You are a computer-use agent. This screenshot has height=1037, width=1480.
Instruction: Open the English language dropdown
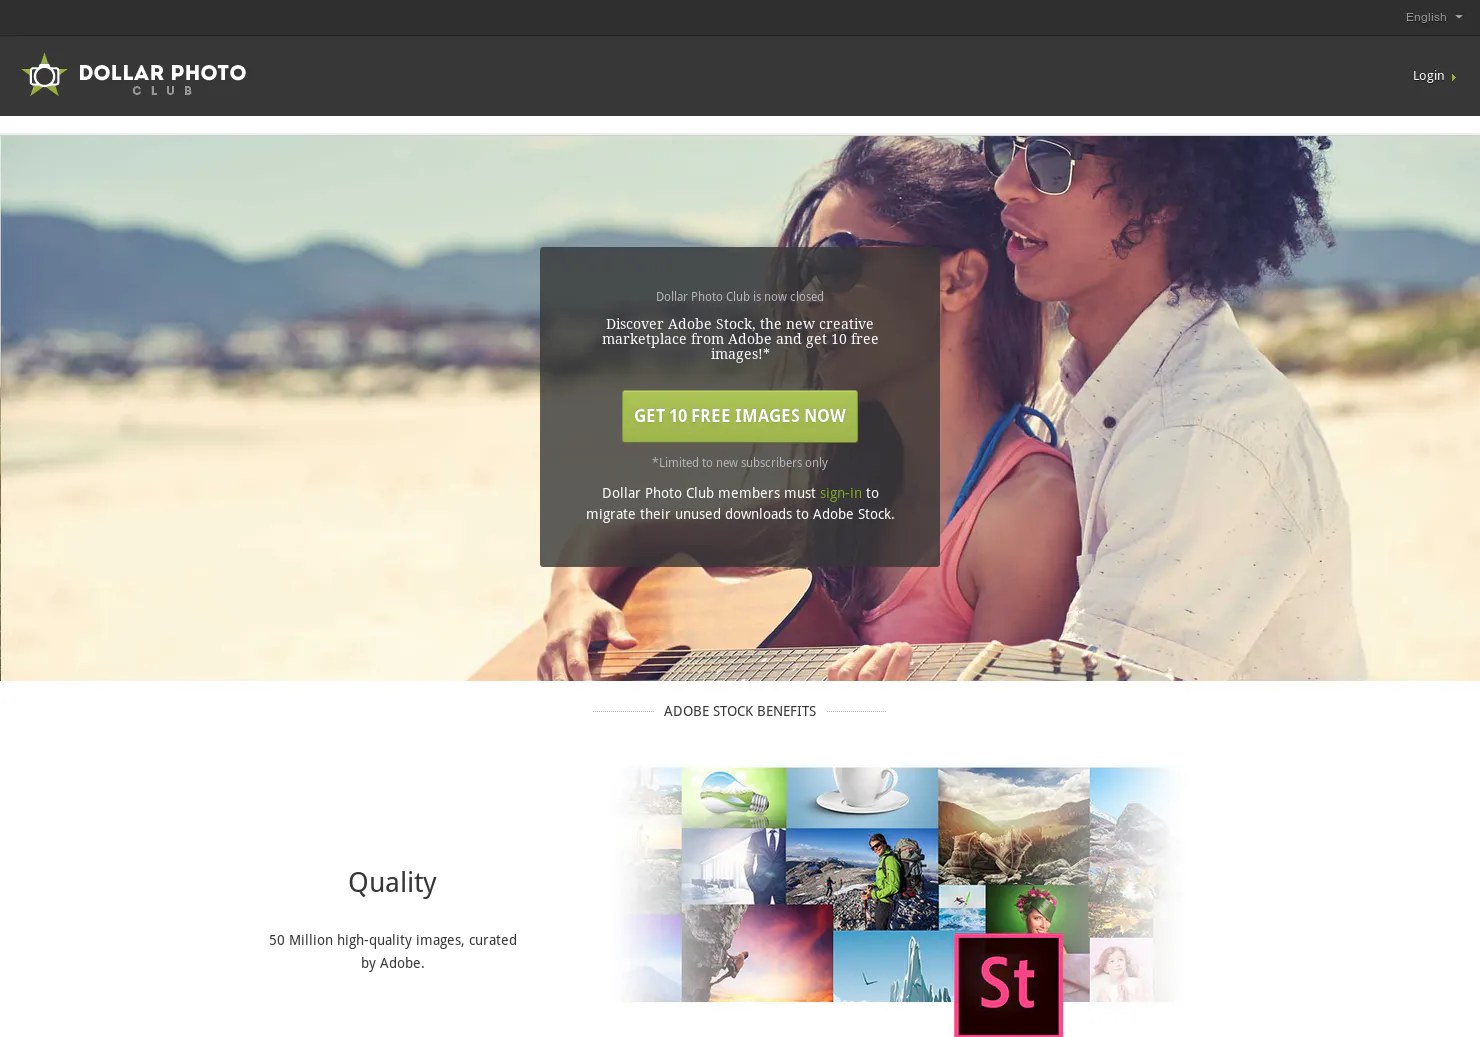[x=1433, y=17]
